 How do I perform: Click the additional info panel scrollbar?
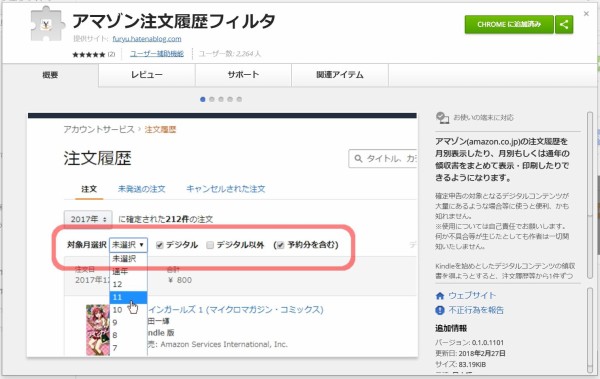[590, 329]
